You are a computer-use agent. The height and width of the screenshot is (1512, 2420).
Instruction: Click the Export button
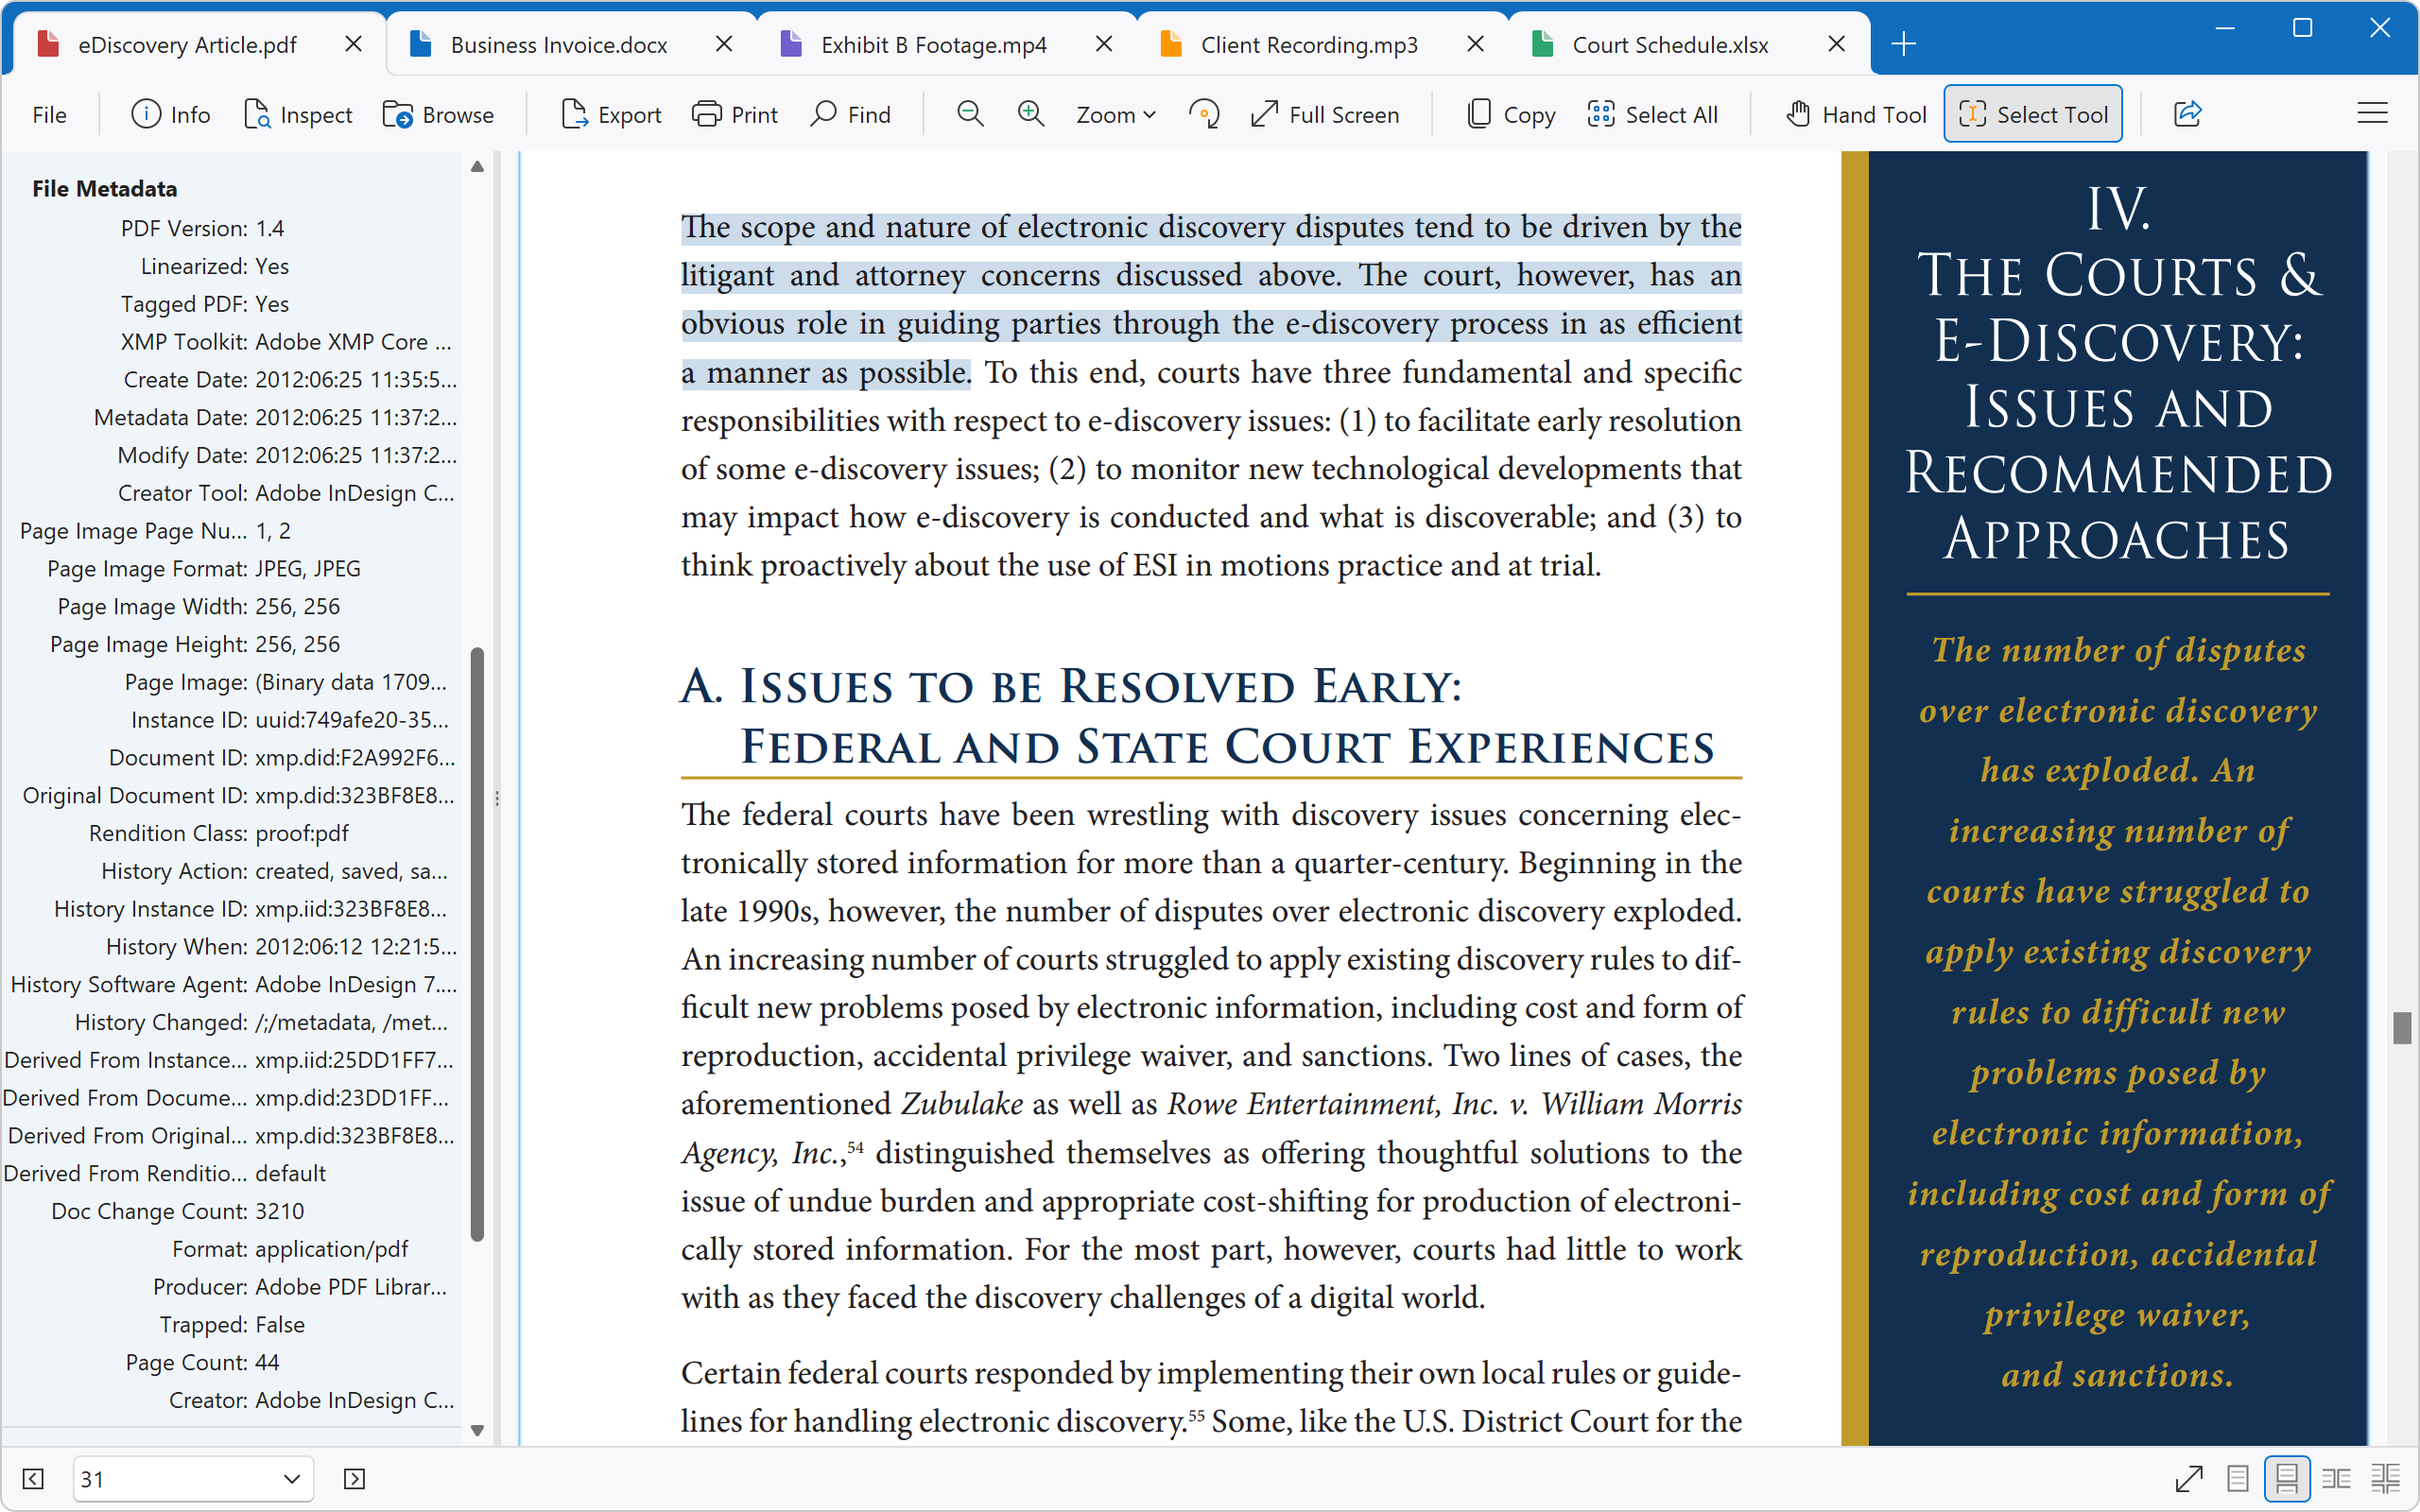tap(611, 114)
